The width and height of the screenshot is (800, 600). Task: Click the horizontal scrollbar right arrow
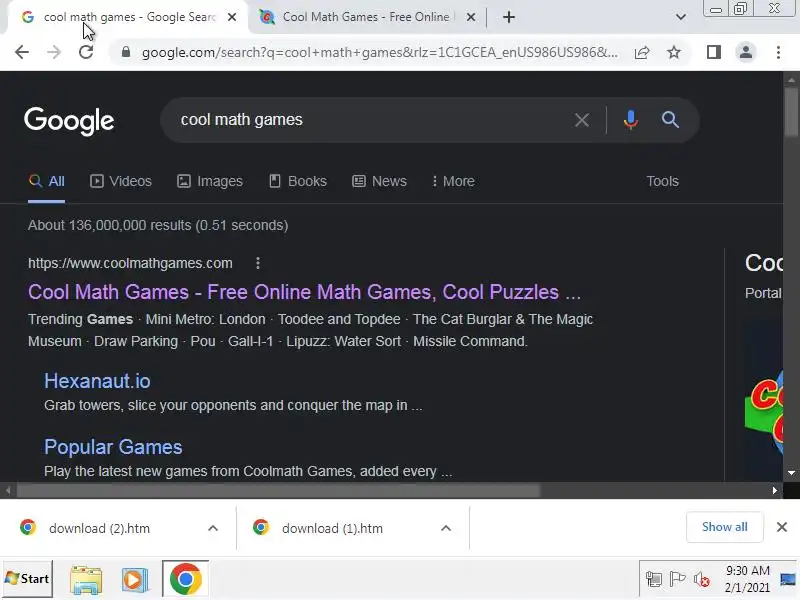(x=774, y=490)
